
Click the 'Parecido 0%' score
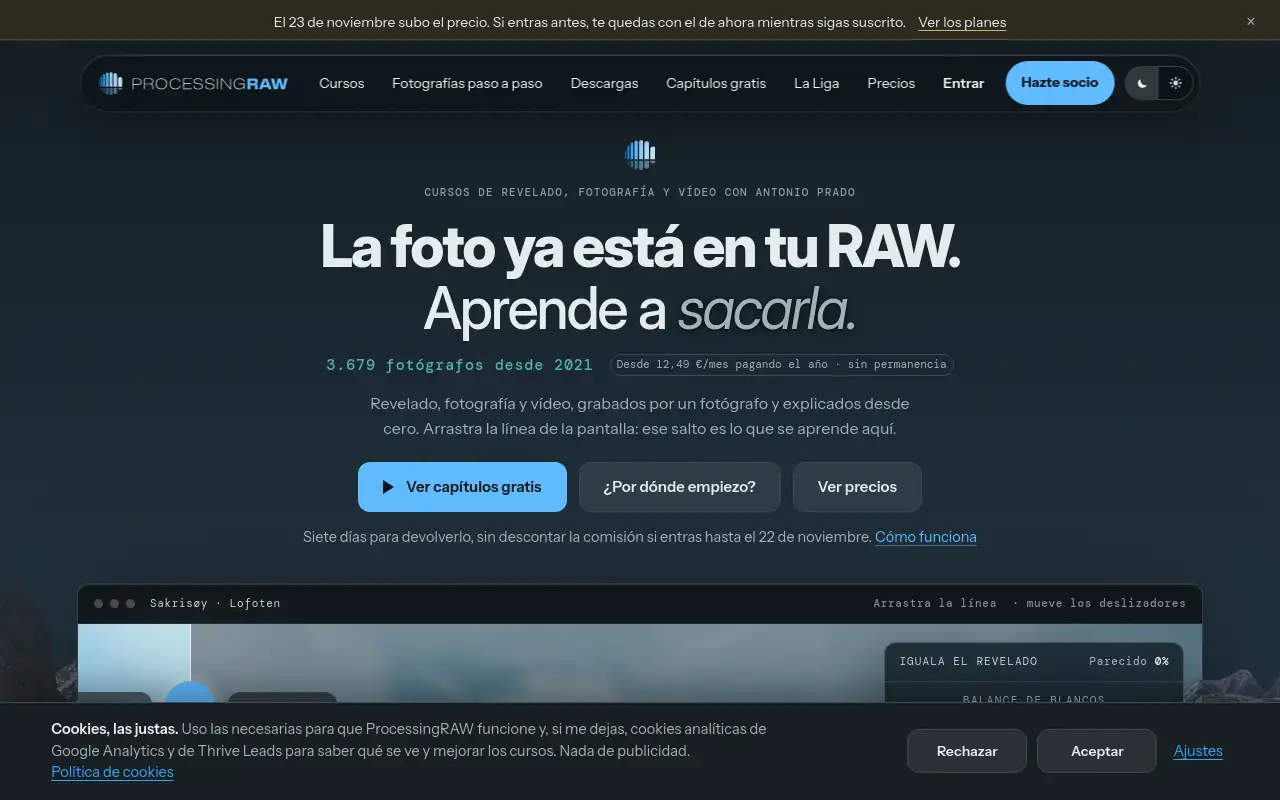coord(1129,661)
